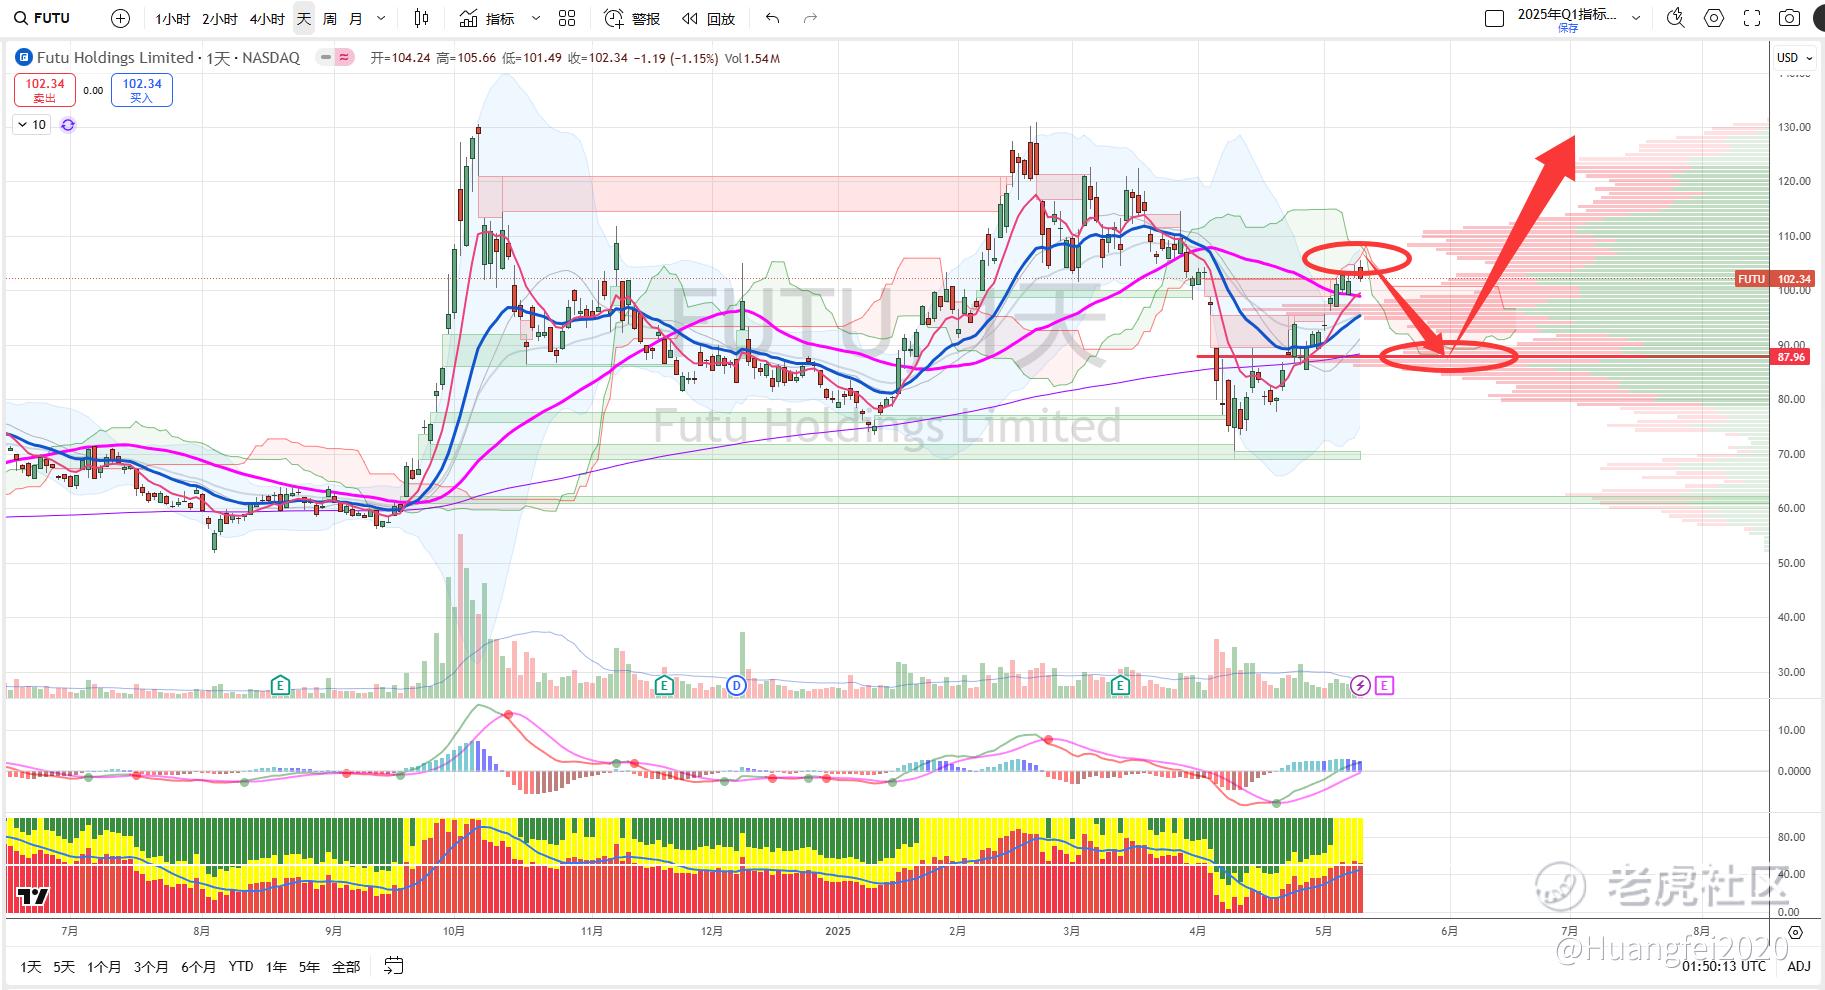Set range to YTD
The width and height of the screenshot is (1825, 990).
pos(241,967)
